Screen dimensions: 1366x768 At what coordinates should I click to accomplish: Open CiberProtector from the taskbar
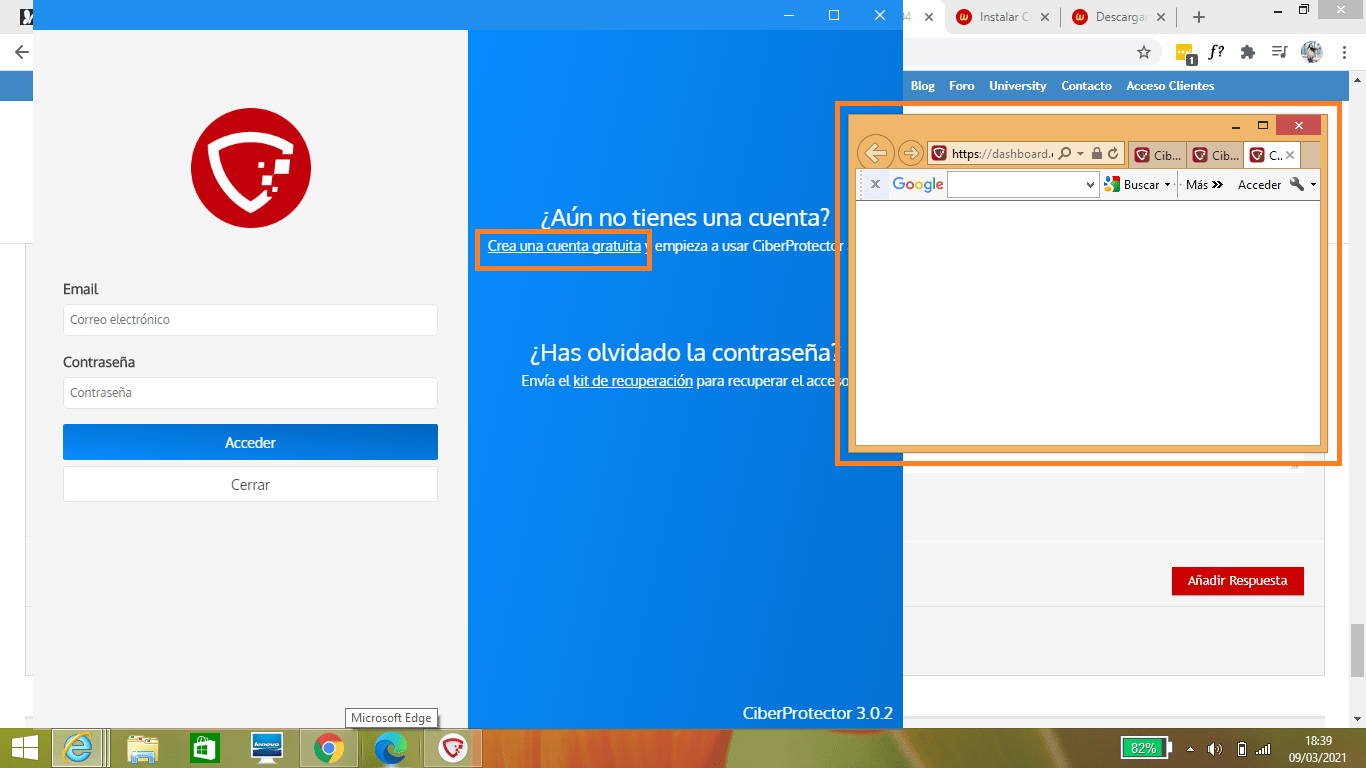454,748
